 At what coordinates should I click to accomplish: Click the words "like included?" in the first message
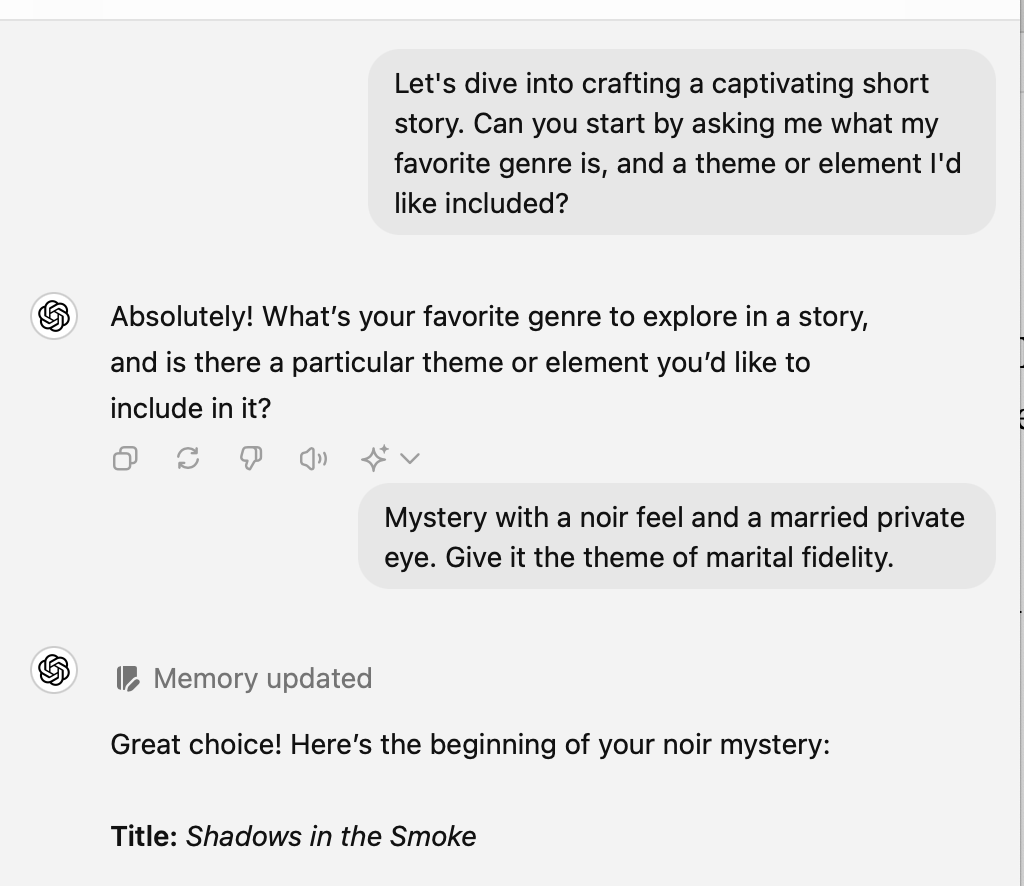(x=481, y=204)
